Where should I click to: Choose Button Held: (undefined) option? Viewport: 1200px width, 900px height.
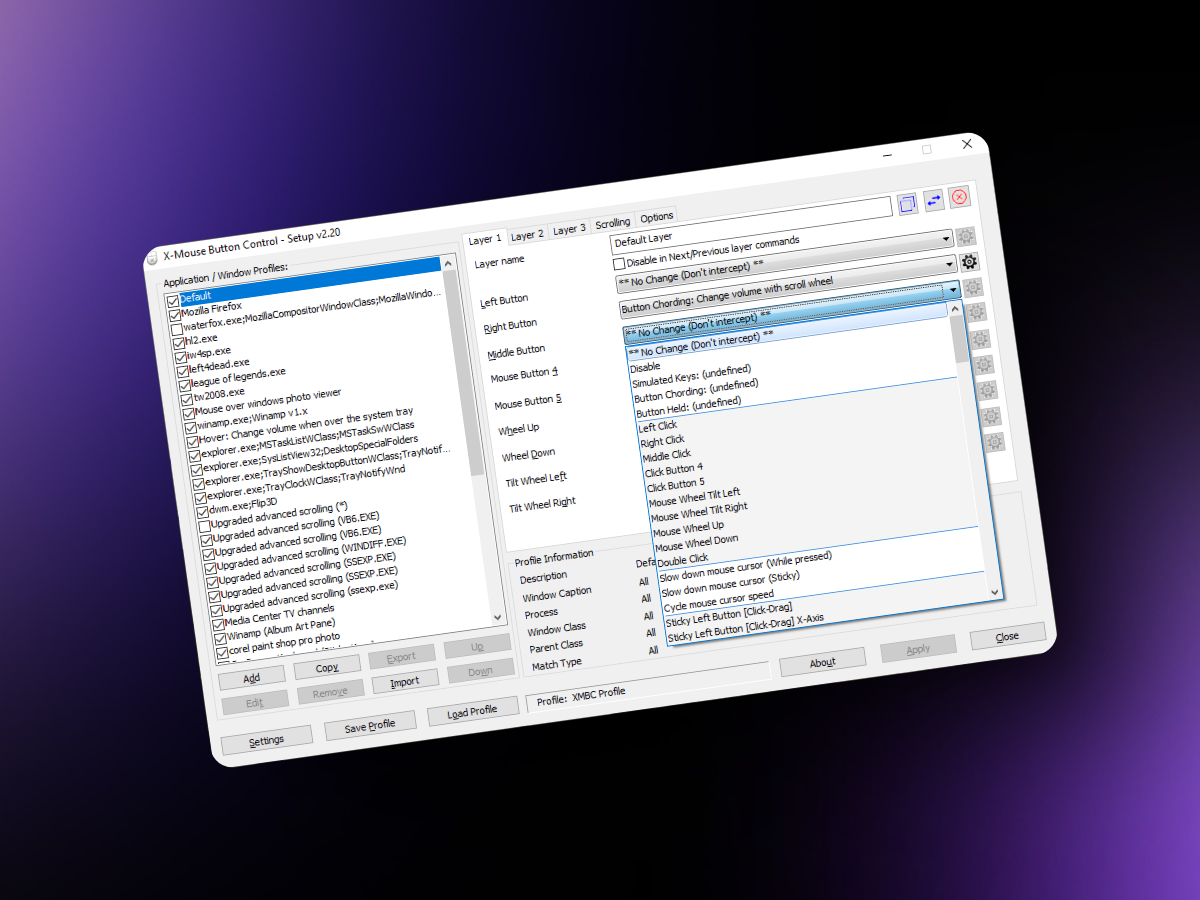coord(689,405)
